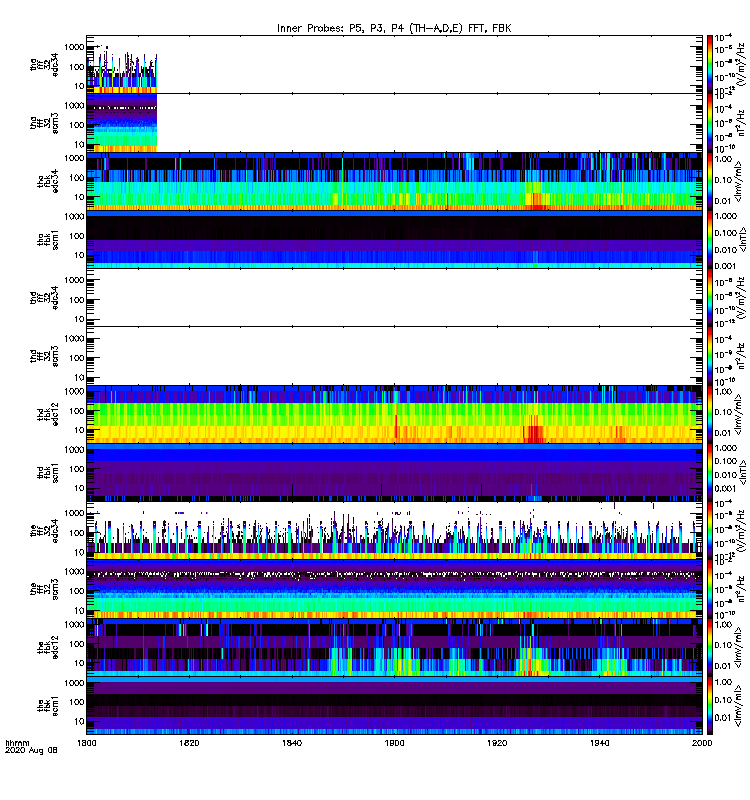The width and height of the screenshot is (750, 800).
Task: Select the 'tha fbk edc34' panel label
Action: pos(48,181)
